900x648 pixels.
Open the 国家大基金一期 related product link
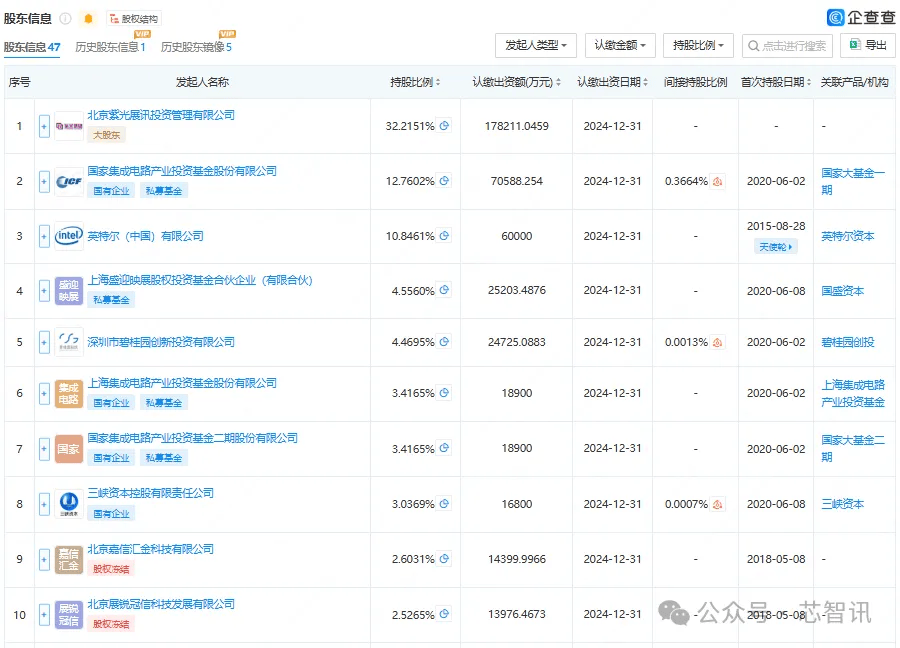point(852,181)
